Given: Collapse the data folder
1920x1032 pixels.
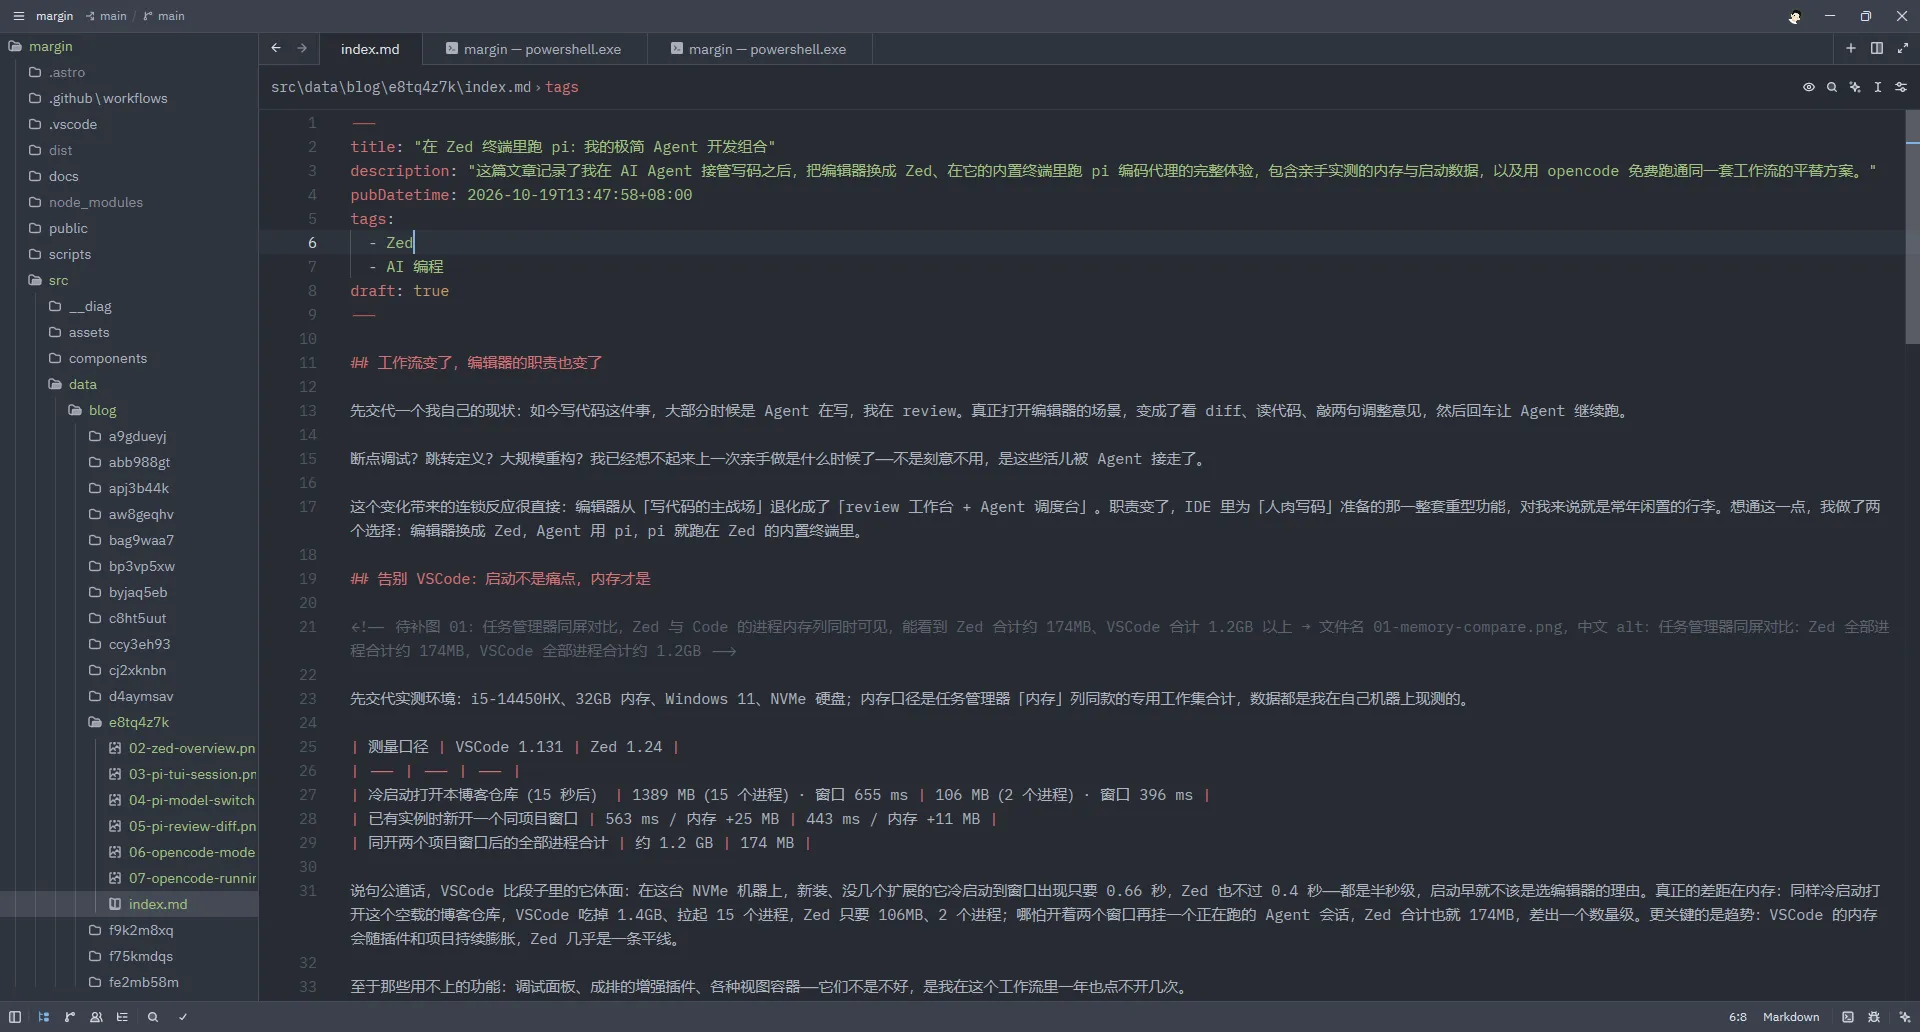Looking at the screenshot, I should (130, 384).
